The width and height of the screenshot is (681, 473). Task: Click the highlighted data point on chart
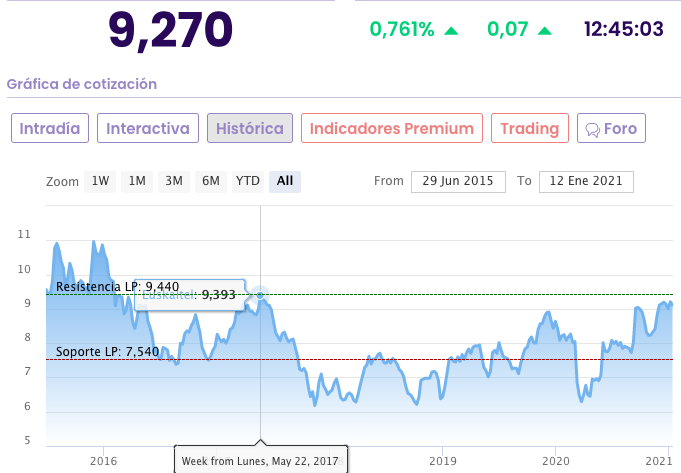(260, 294)
